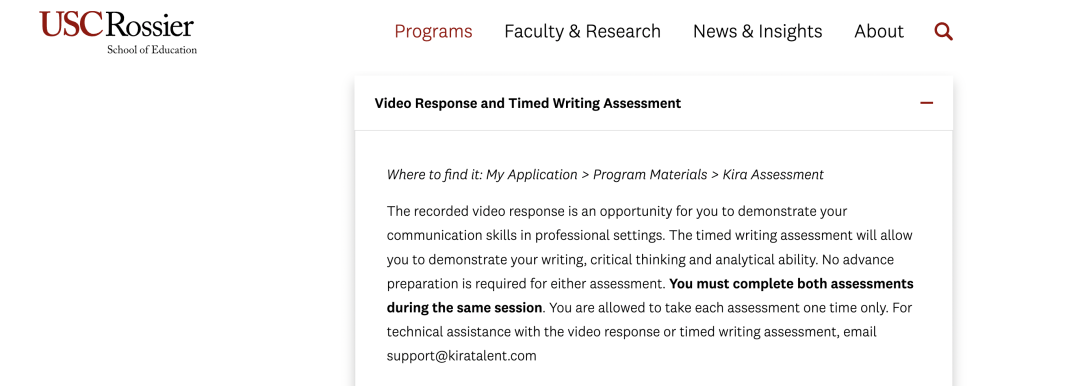The width and height of the screenshot is (1080, 386).
Task: Click bold 'You must complete both assessments' text
Action: click(x=791, y=283)
